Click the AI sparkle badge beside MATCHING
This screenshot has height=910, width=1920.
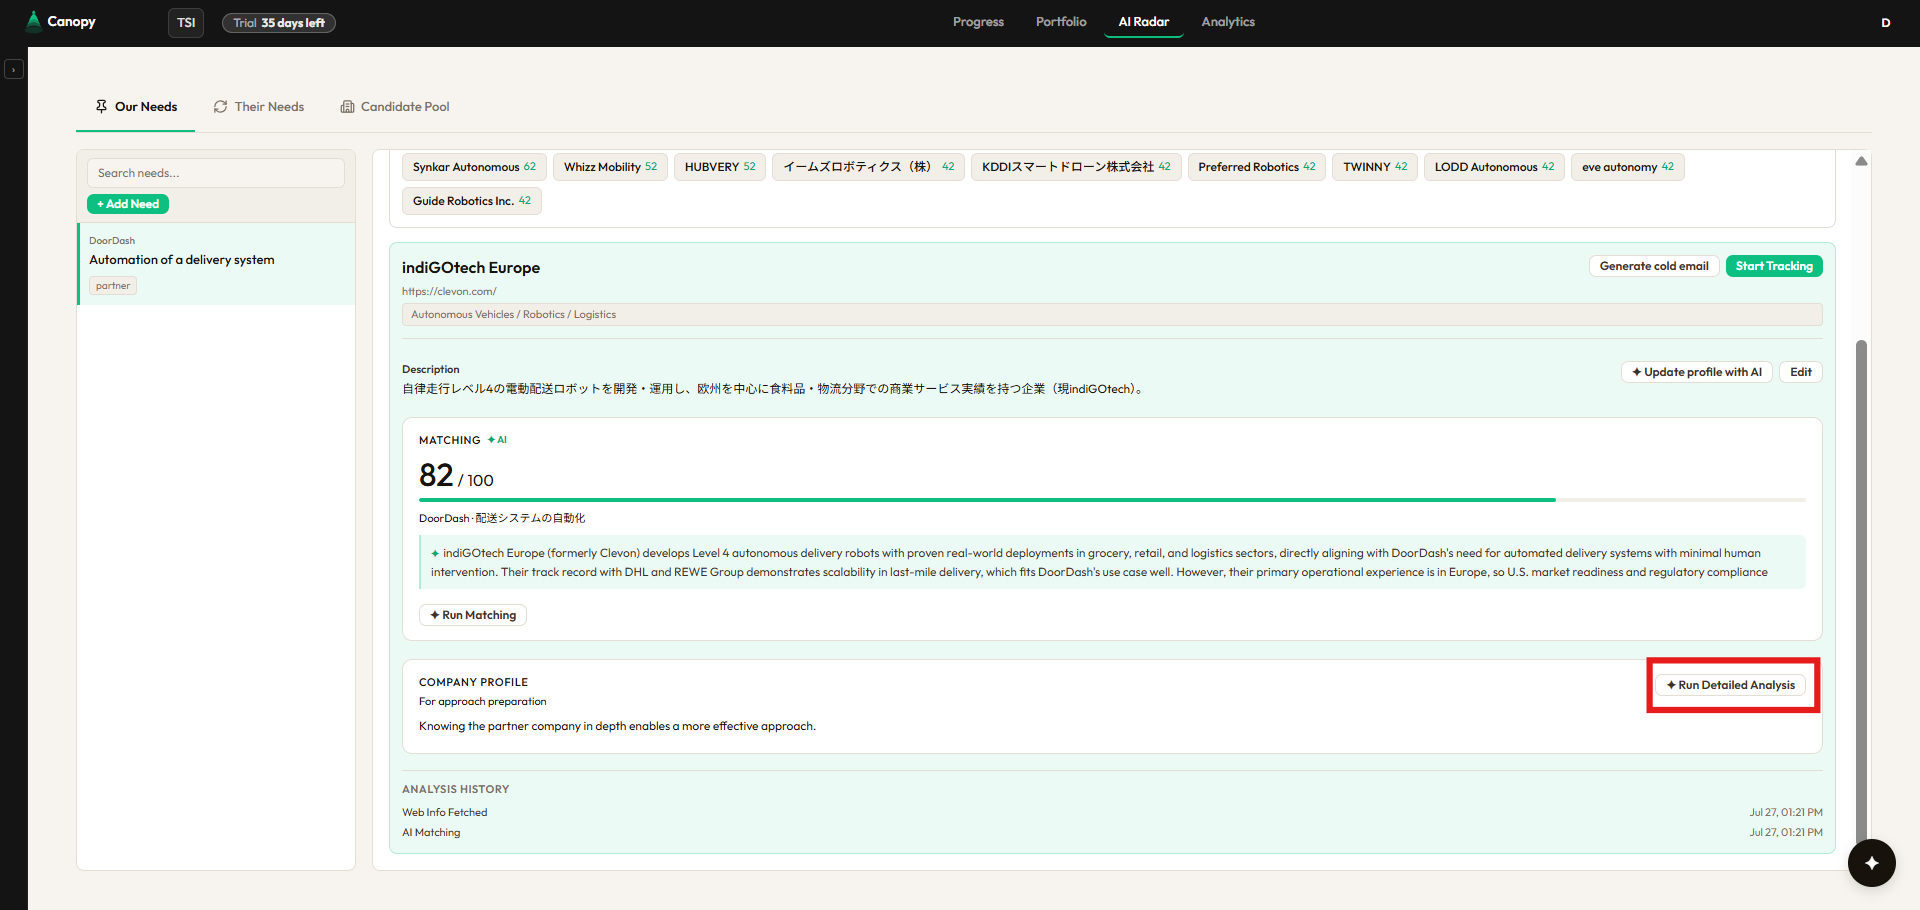point(497,440)
